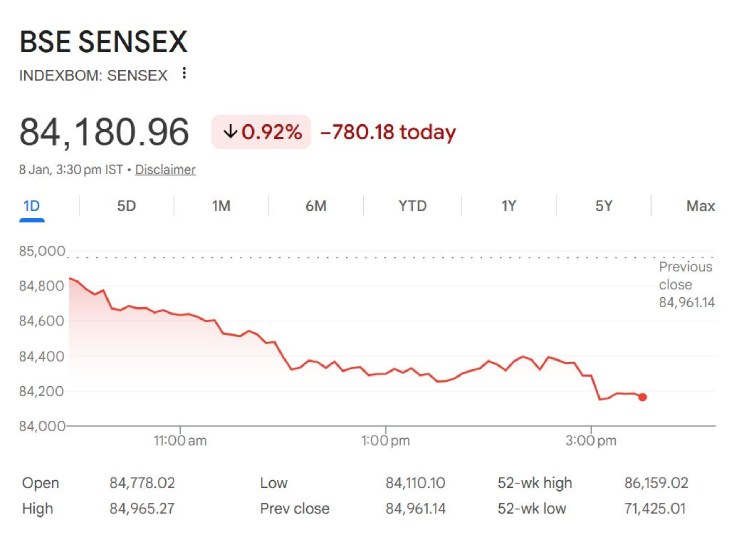Select the 6M time range
The width and height of the screenshot is (730, 548).
coord(316,206)
